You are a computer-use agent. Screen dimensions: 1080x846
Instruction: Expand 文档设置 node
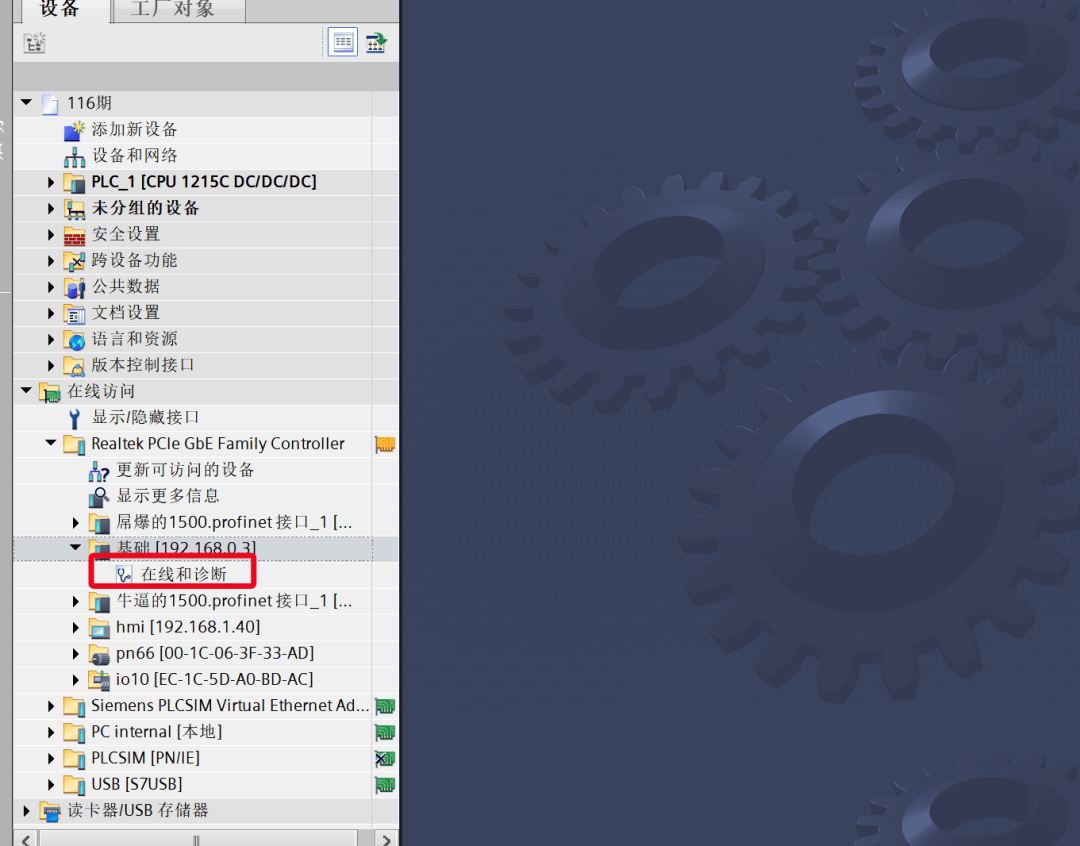click(x=51, y=313)
